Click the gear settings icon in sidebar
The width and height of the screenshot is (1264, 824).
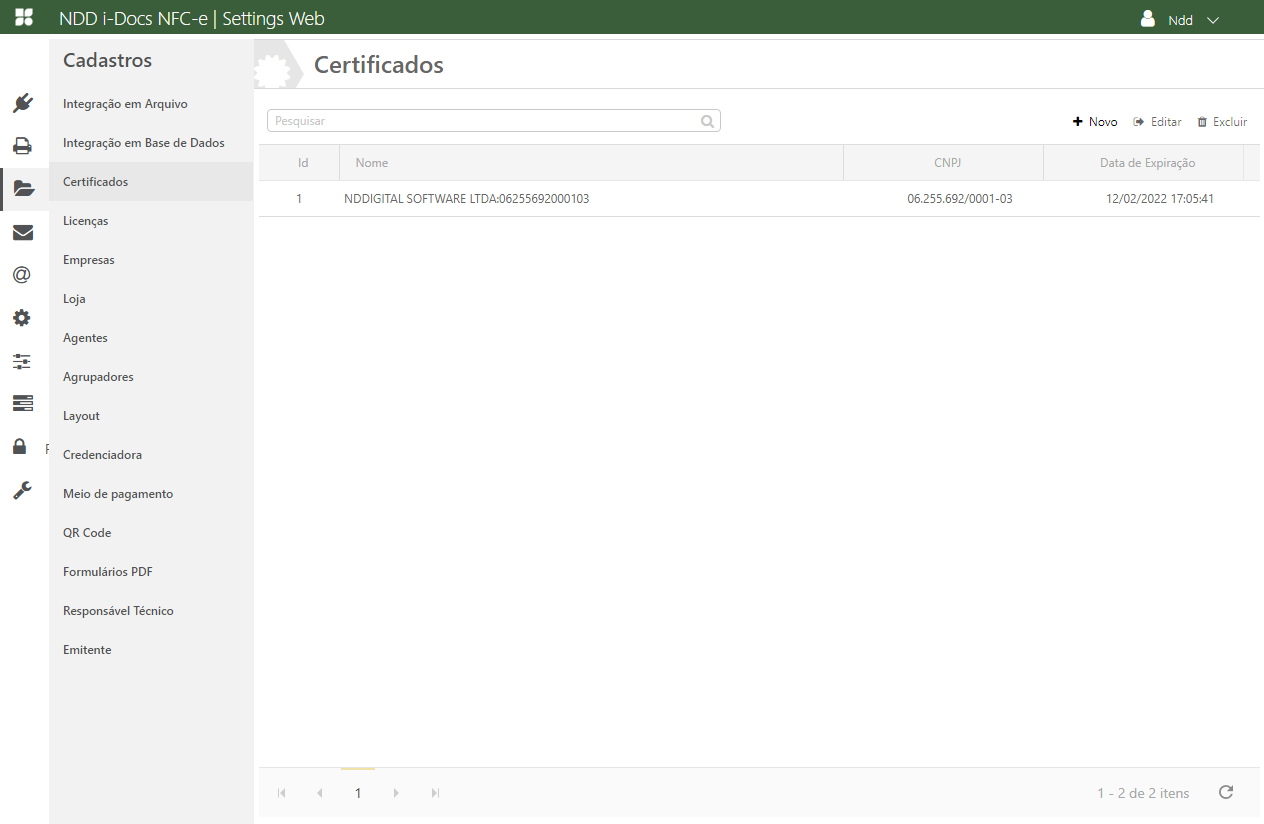(x=22, y=318)
